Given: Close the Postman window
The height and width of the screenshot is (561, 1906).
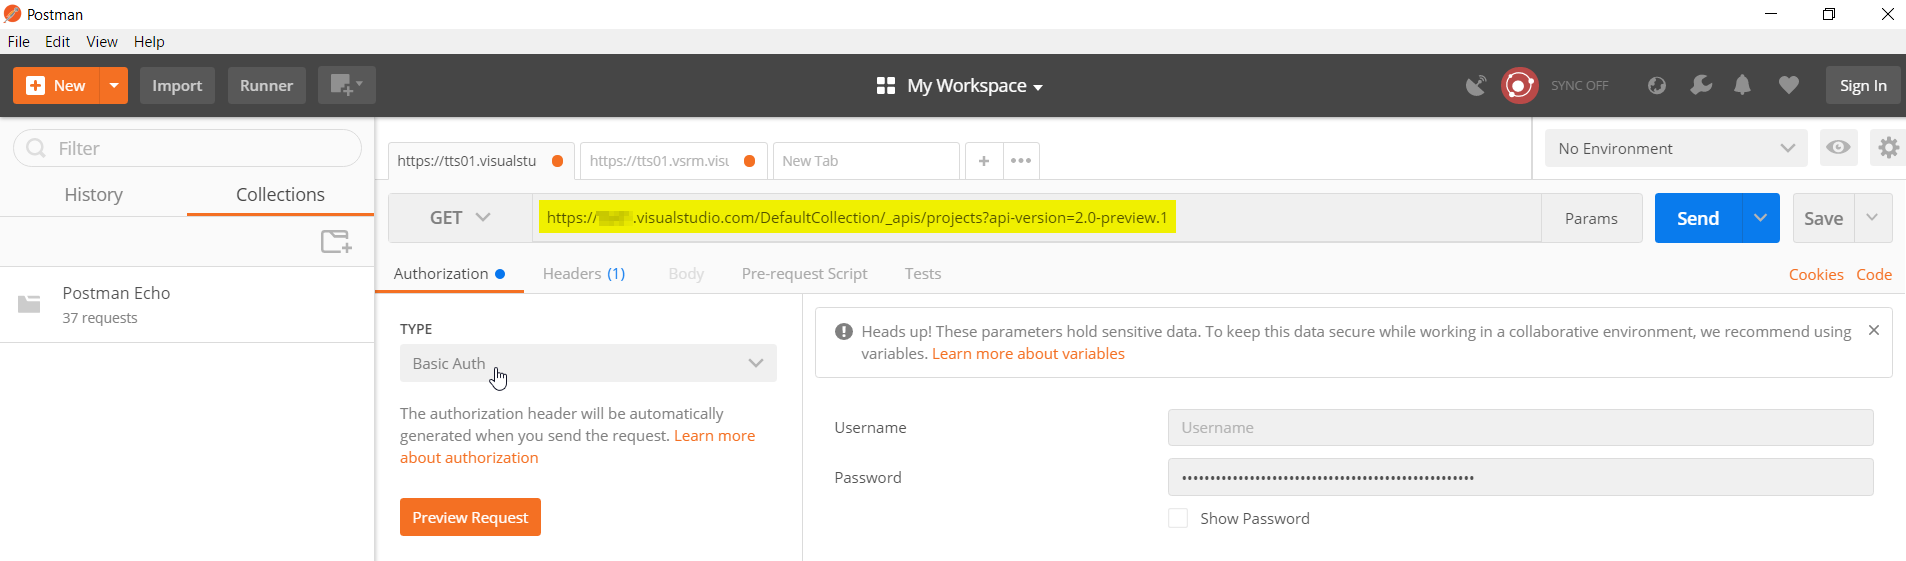Looking at the screenshot, I should pyautogui.click(x=1887, y=14).
